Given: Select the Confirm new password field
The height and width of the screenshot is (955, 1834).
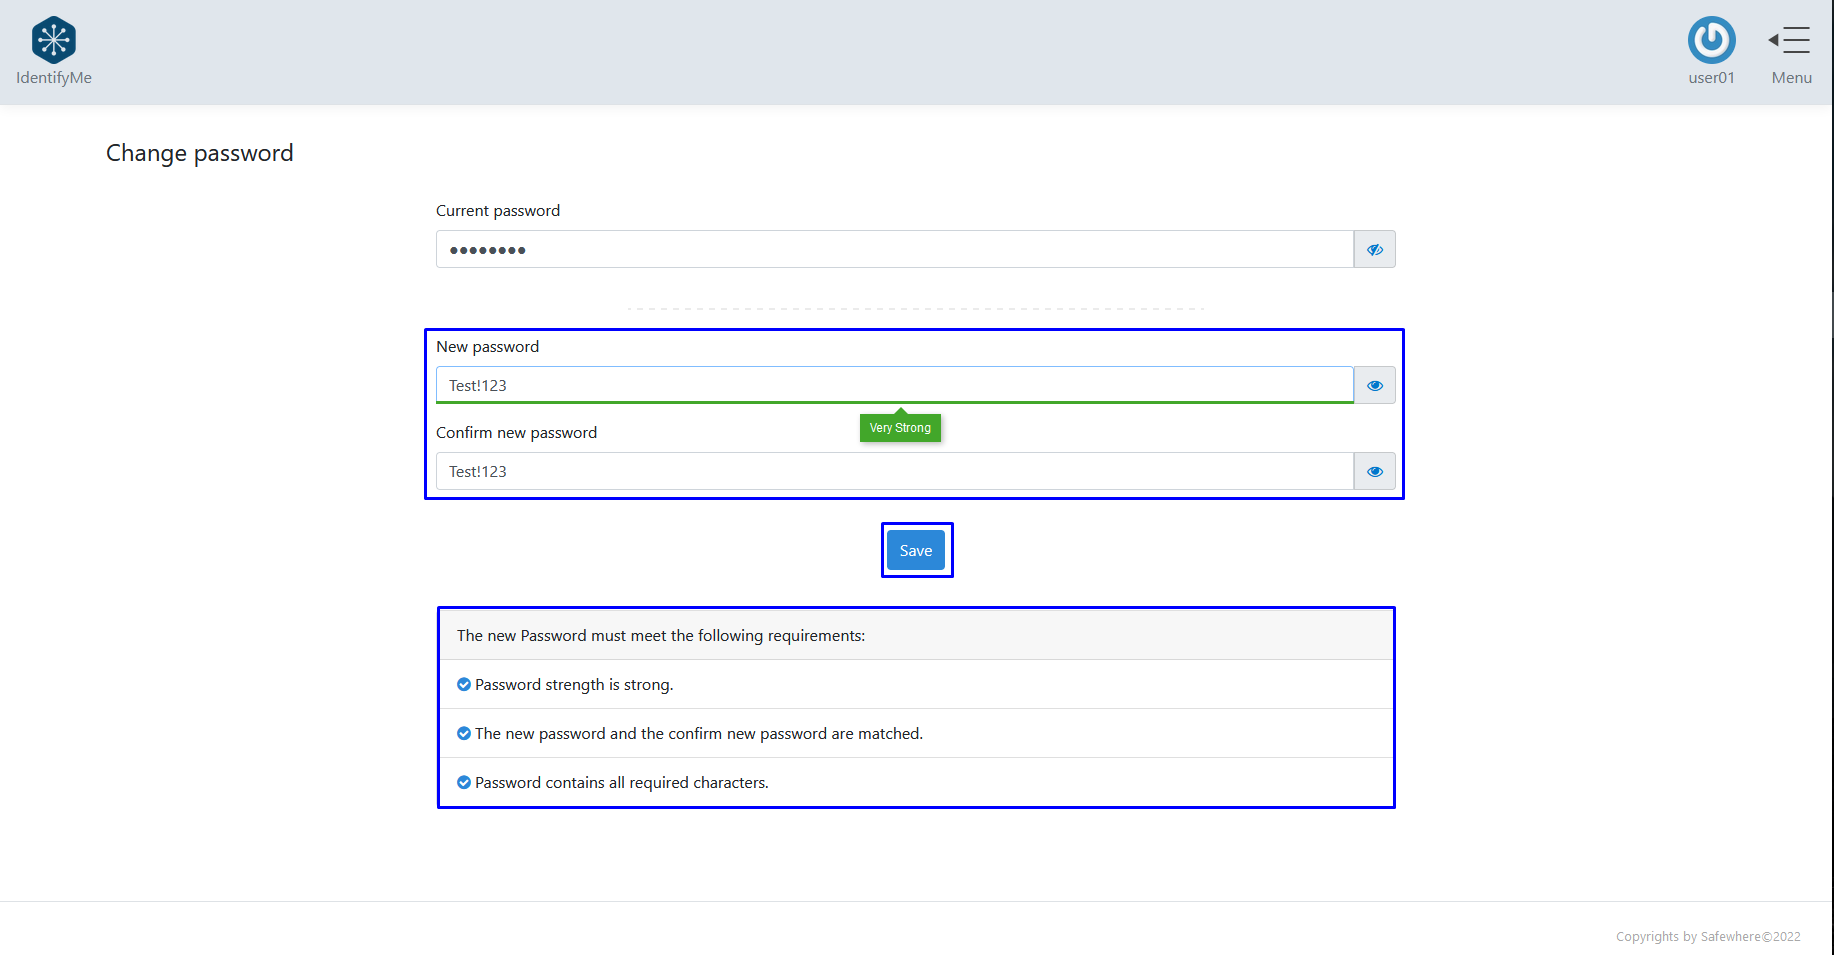Looking at the screenshot, I should click(894, 472).
